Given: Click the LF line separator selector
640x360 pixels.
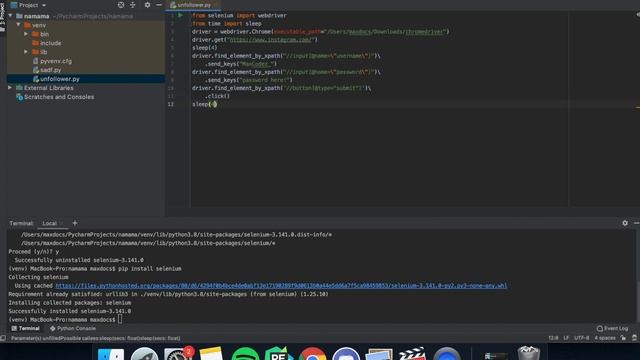Looking at the screenshot, I should pyautogui.click(x=566, y=338).
